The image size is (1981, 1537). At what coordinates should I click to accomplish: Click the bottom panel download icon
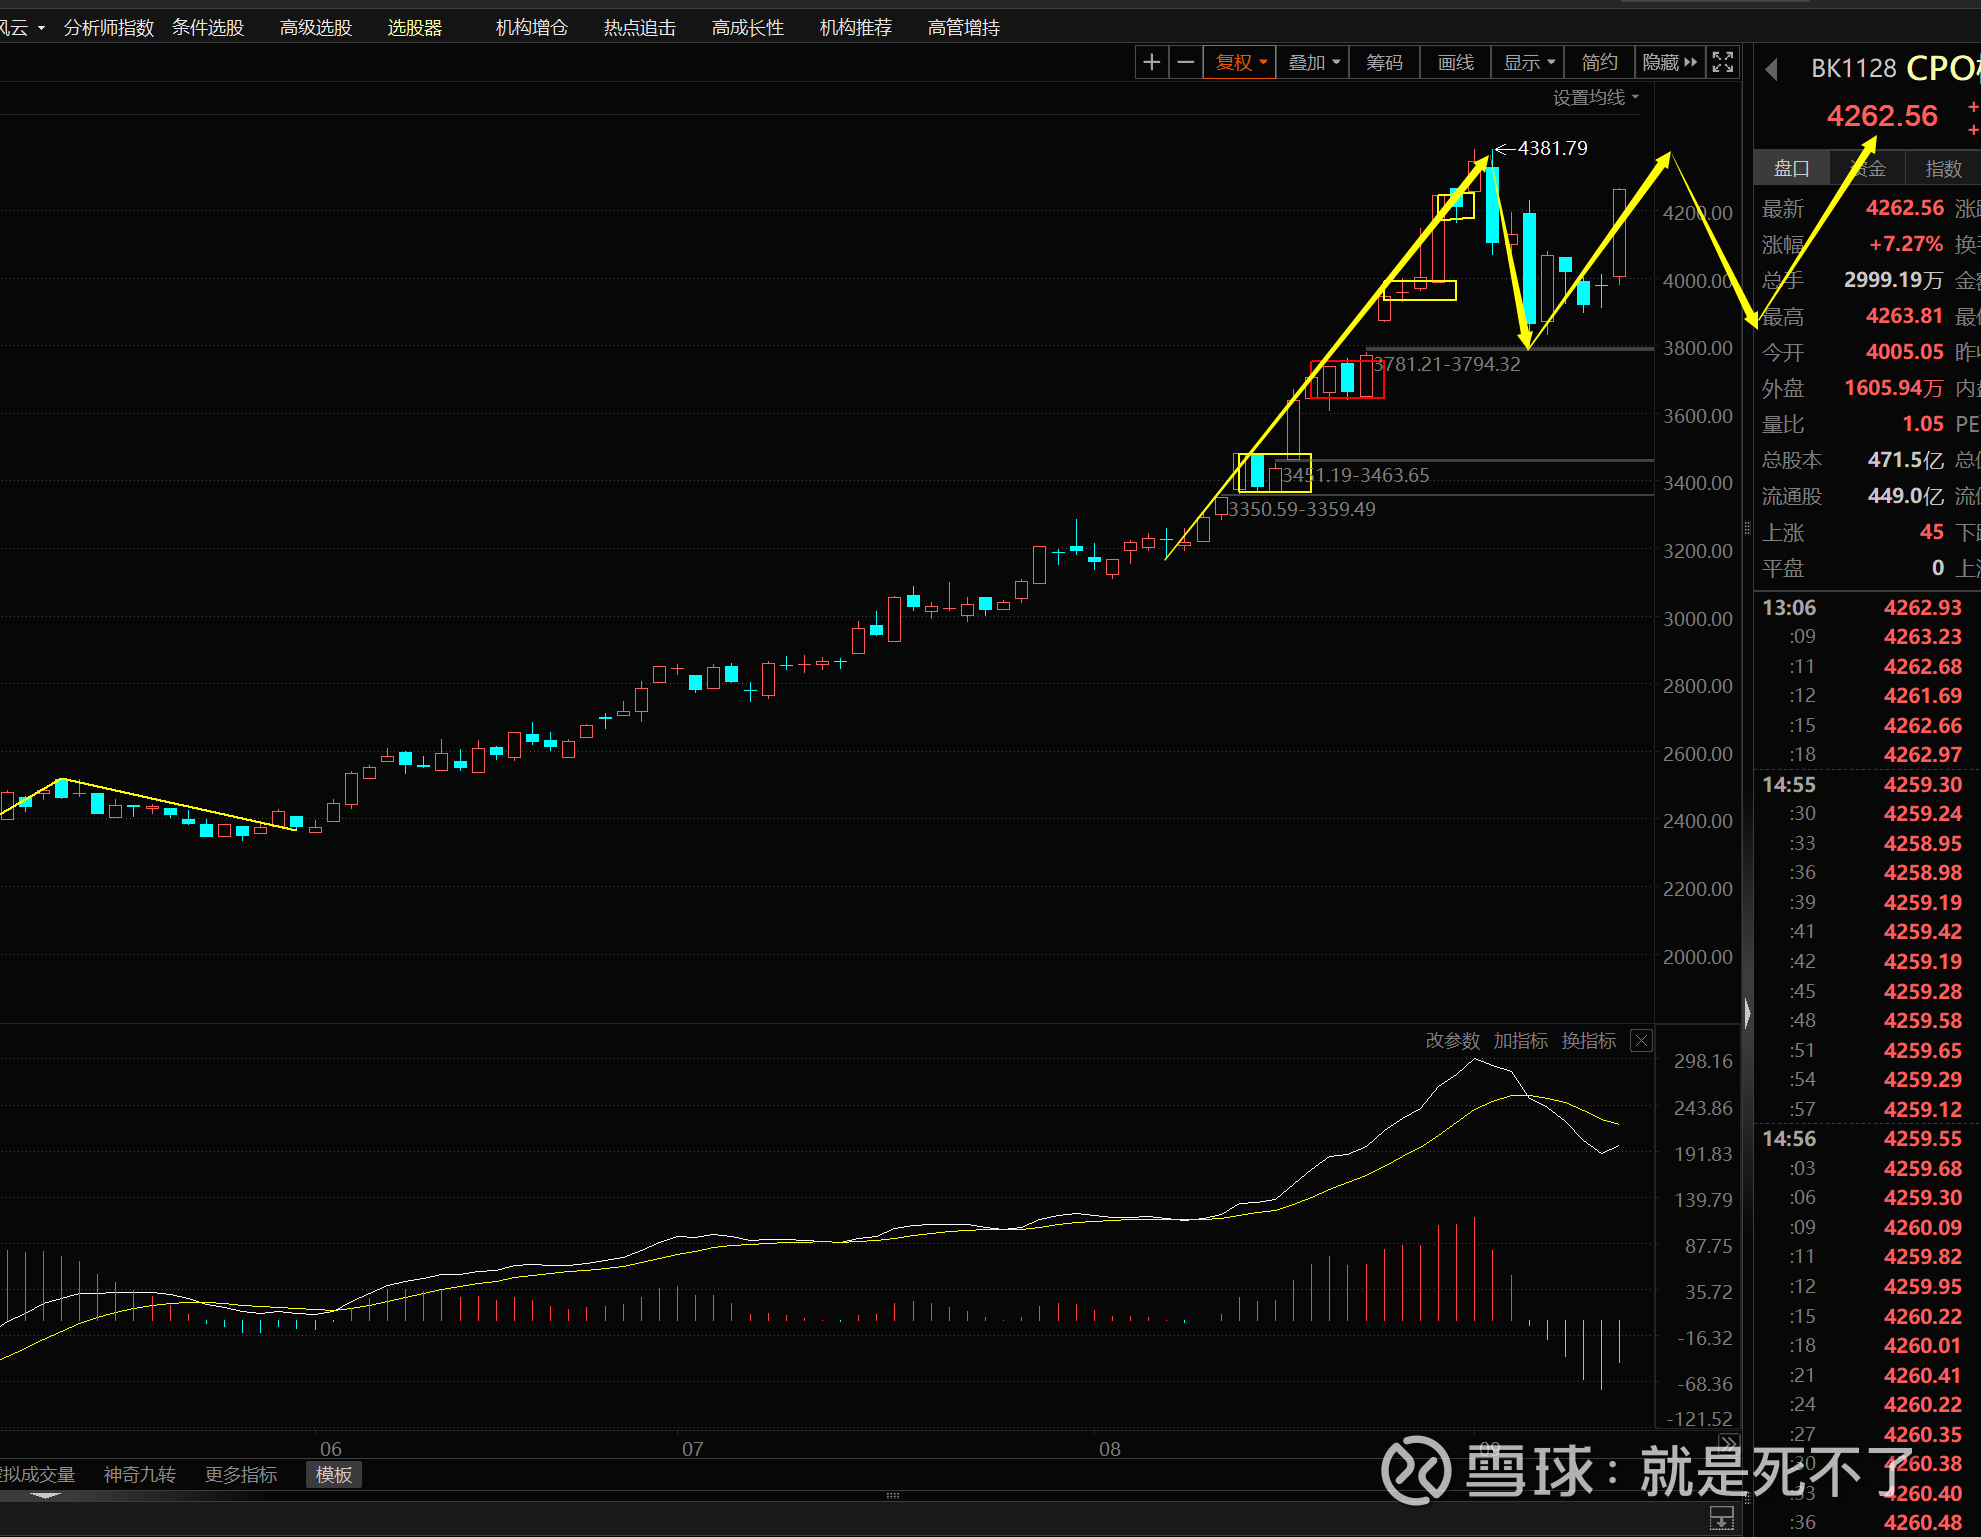click(1722, 1517)
